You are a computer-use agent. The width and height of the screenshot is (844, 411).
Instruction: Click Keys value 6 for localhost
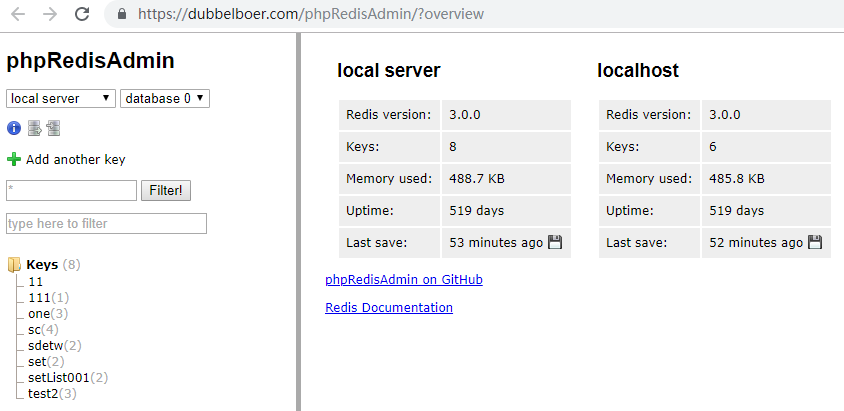pos(713,146)
